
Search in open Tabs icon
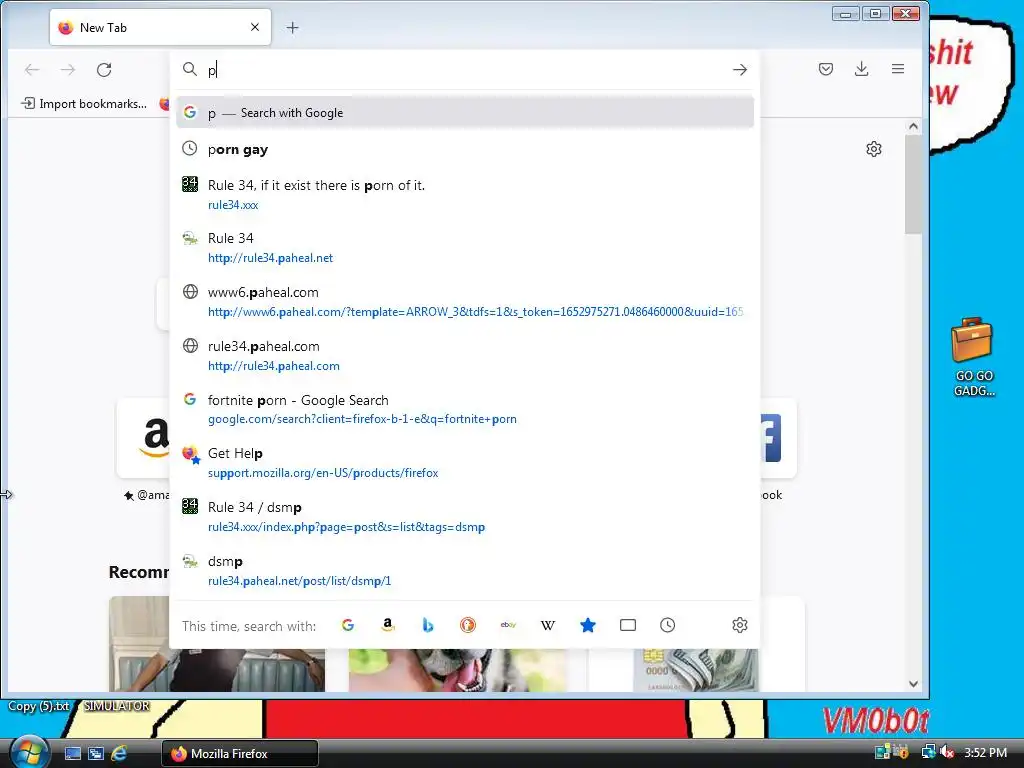tap(628, 625)
